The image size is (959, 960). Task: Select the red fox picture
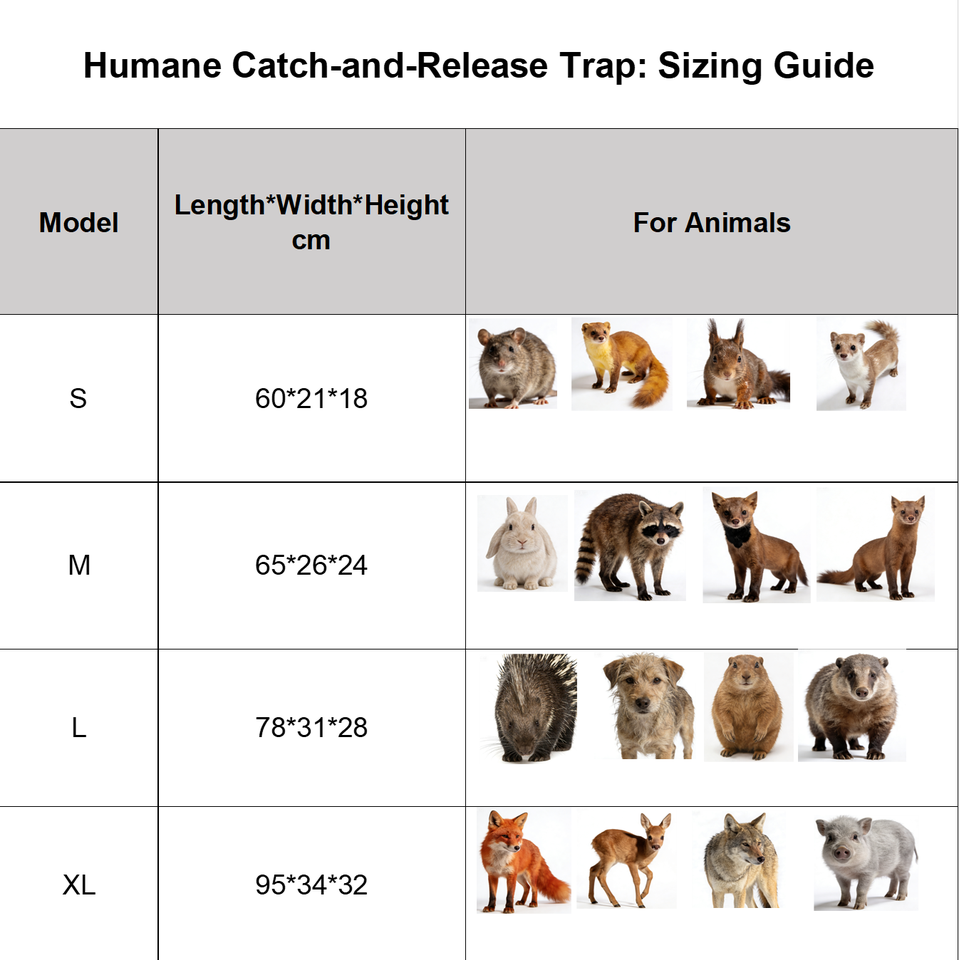click(524, 860)
